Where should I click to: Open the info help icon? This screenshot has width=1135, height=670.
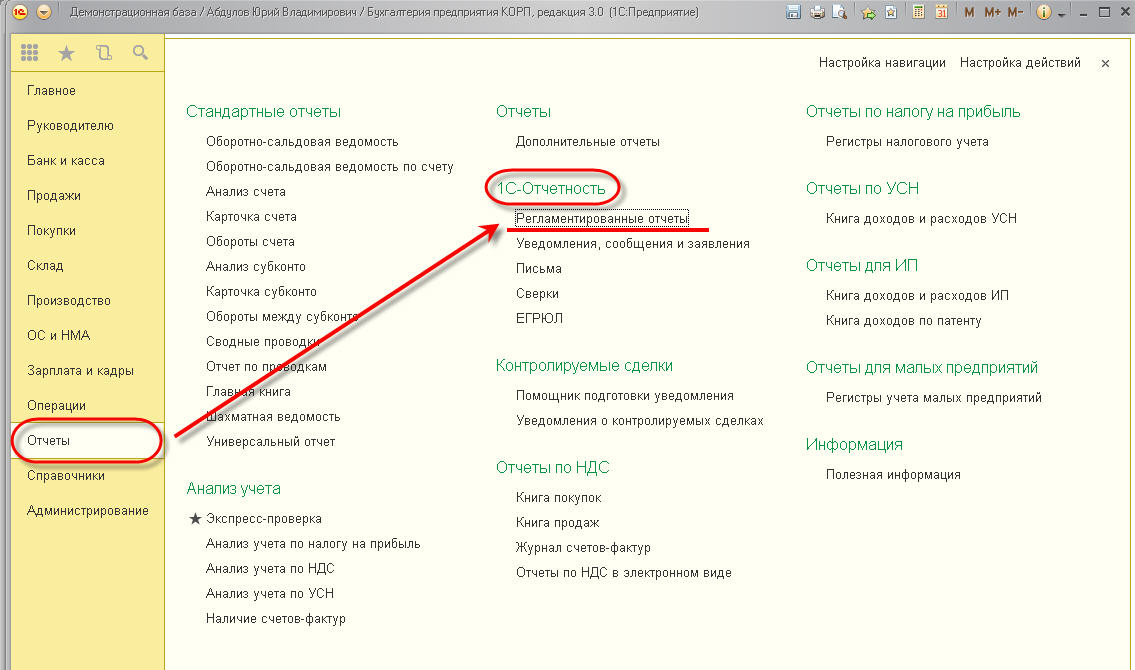coord(1043,12)
